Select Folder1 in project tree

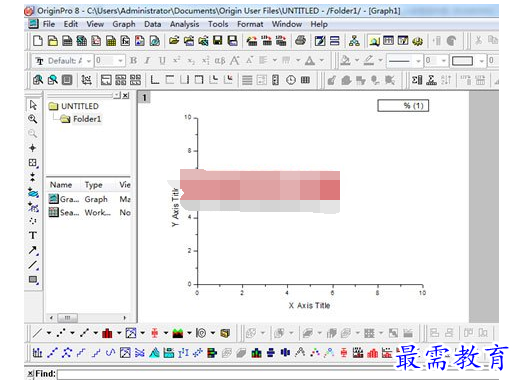[x=80, y=119]
